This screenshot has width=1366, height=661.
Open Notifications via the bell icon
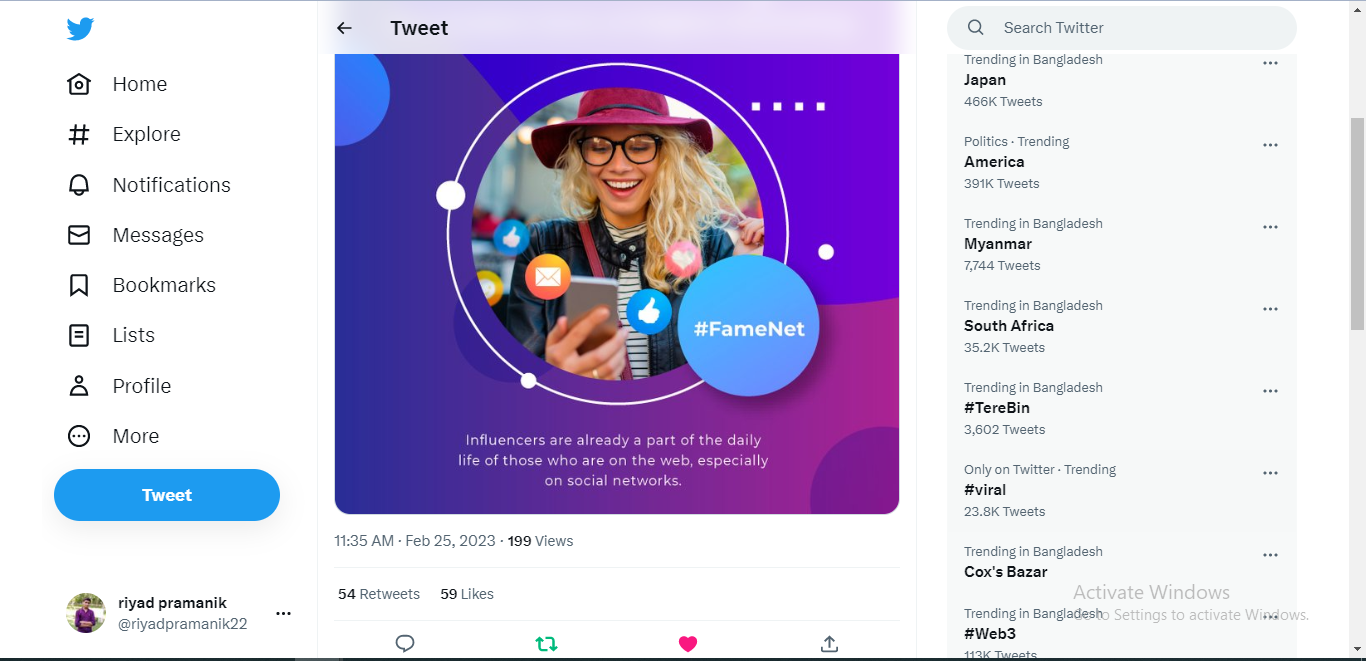(x=79, y=185)
